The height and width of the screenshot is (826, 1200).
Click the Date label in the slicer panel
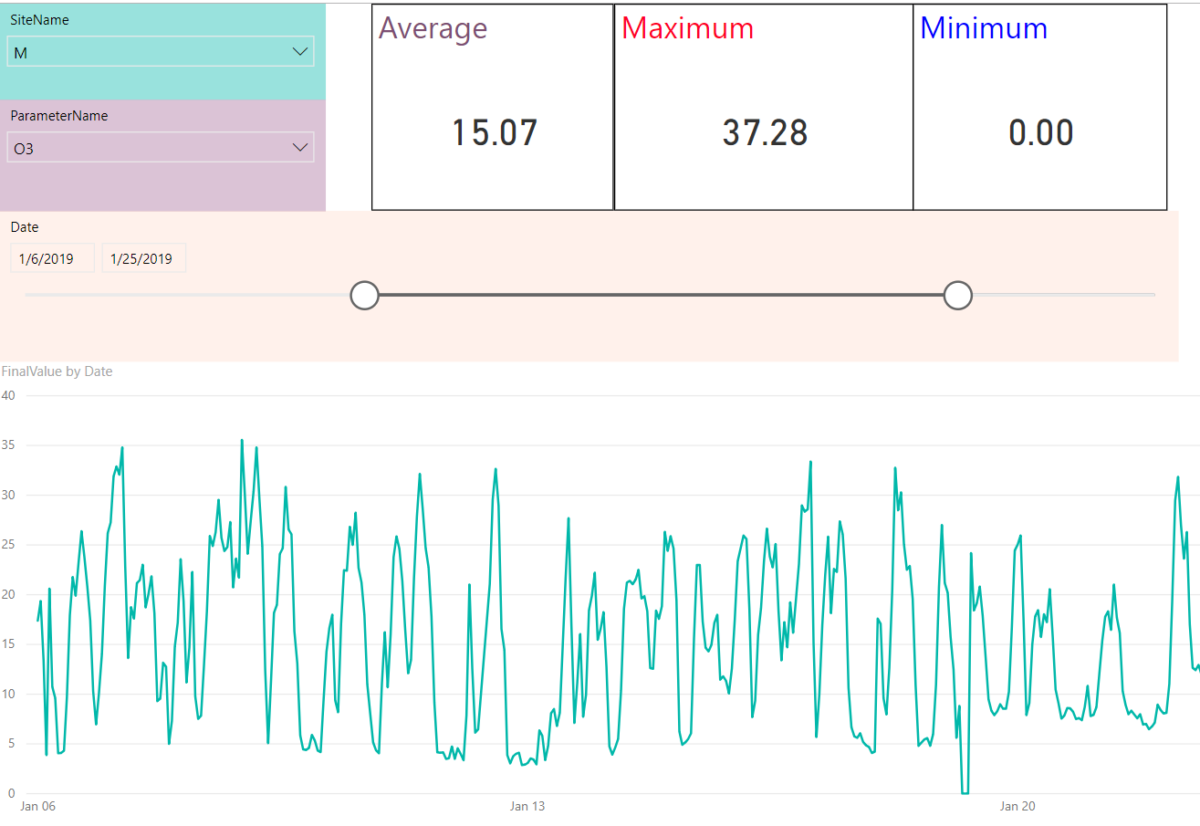25,227
